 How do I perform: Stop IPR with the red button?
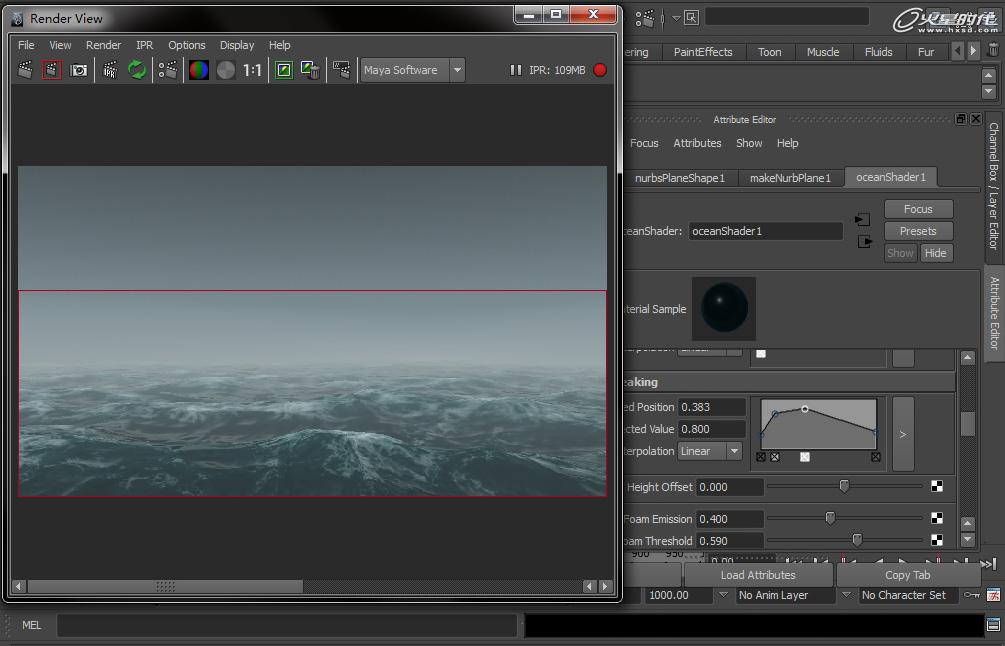point(600,70)
